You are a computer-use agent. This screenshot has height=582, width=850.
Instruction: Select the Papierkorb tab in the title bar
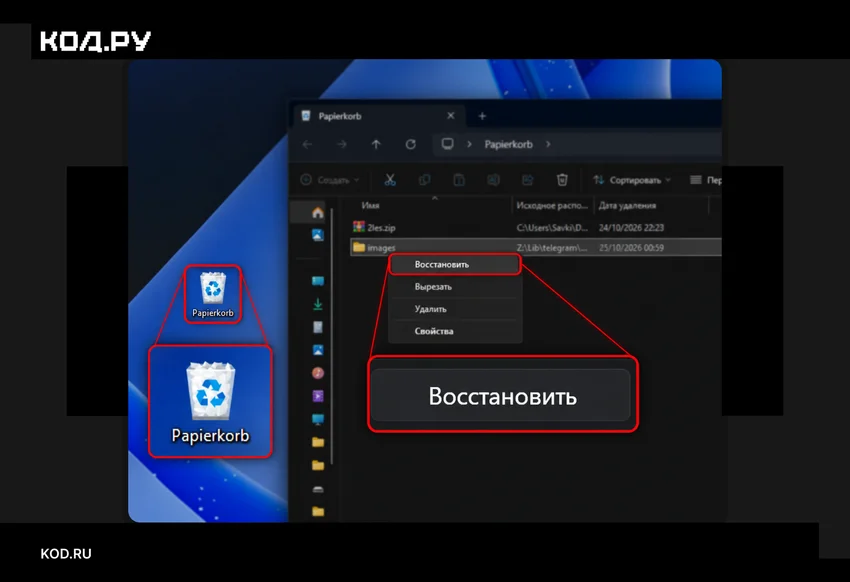coord(379,116)
